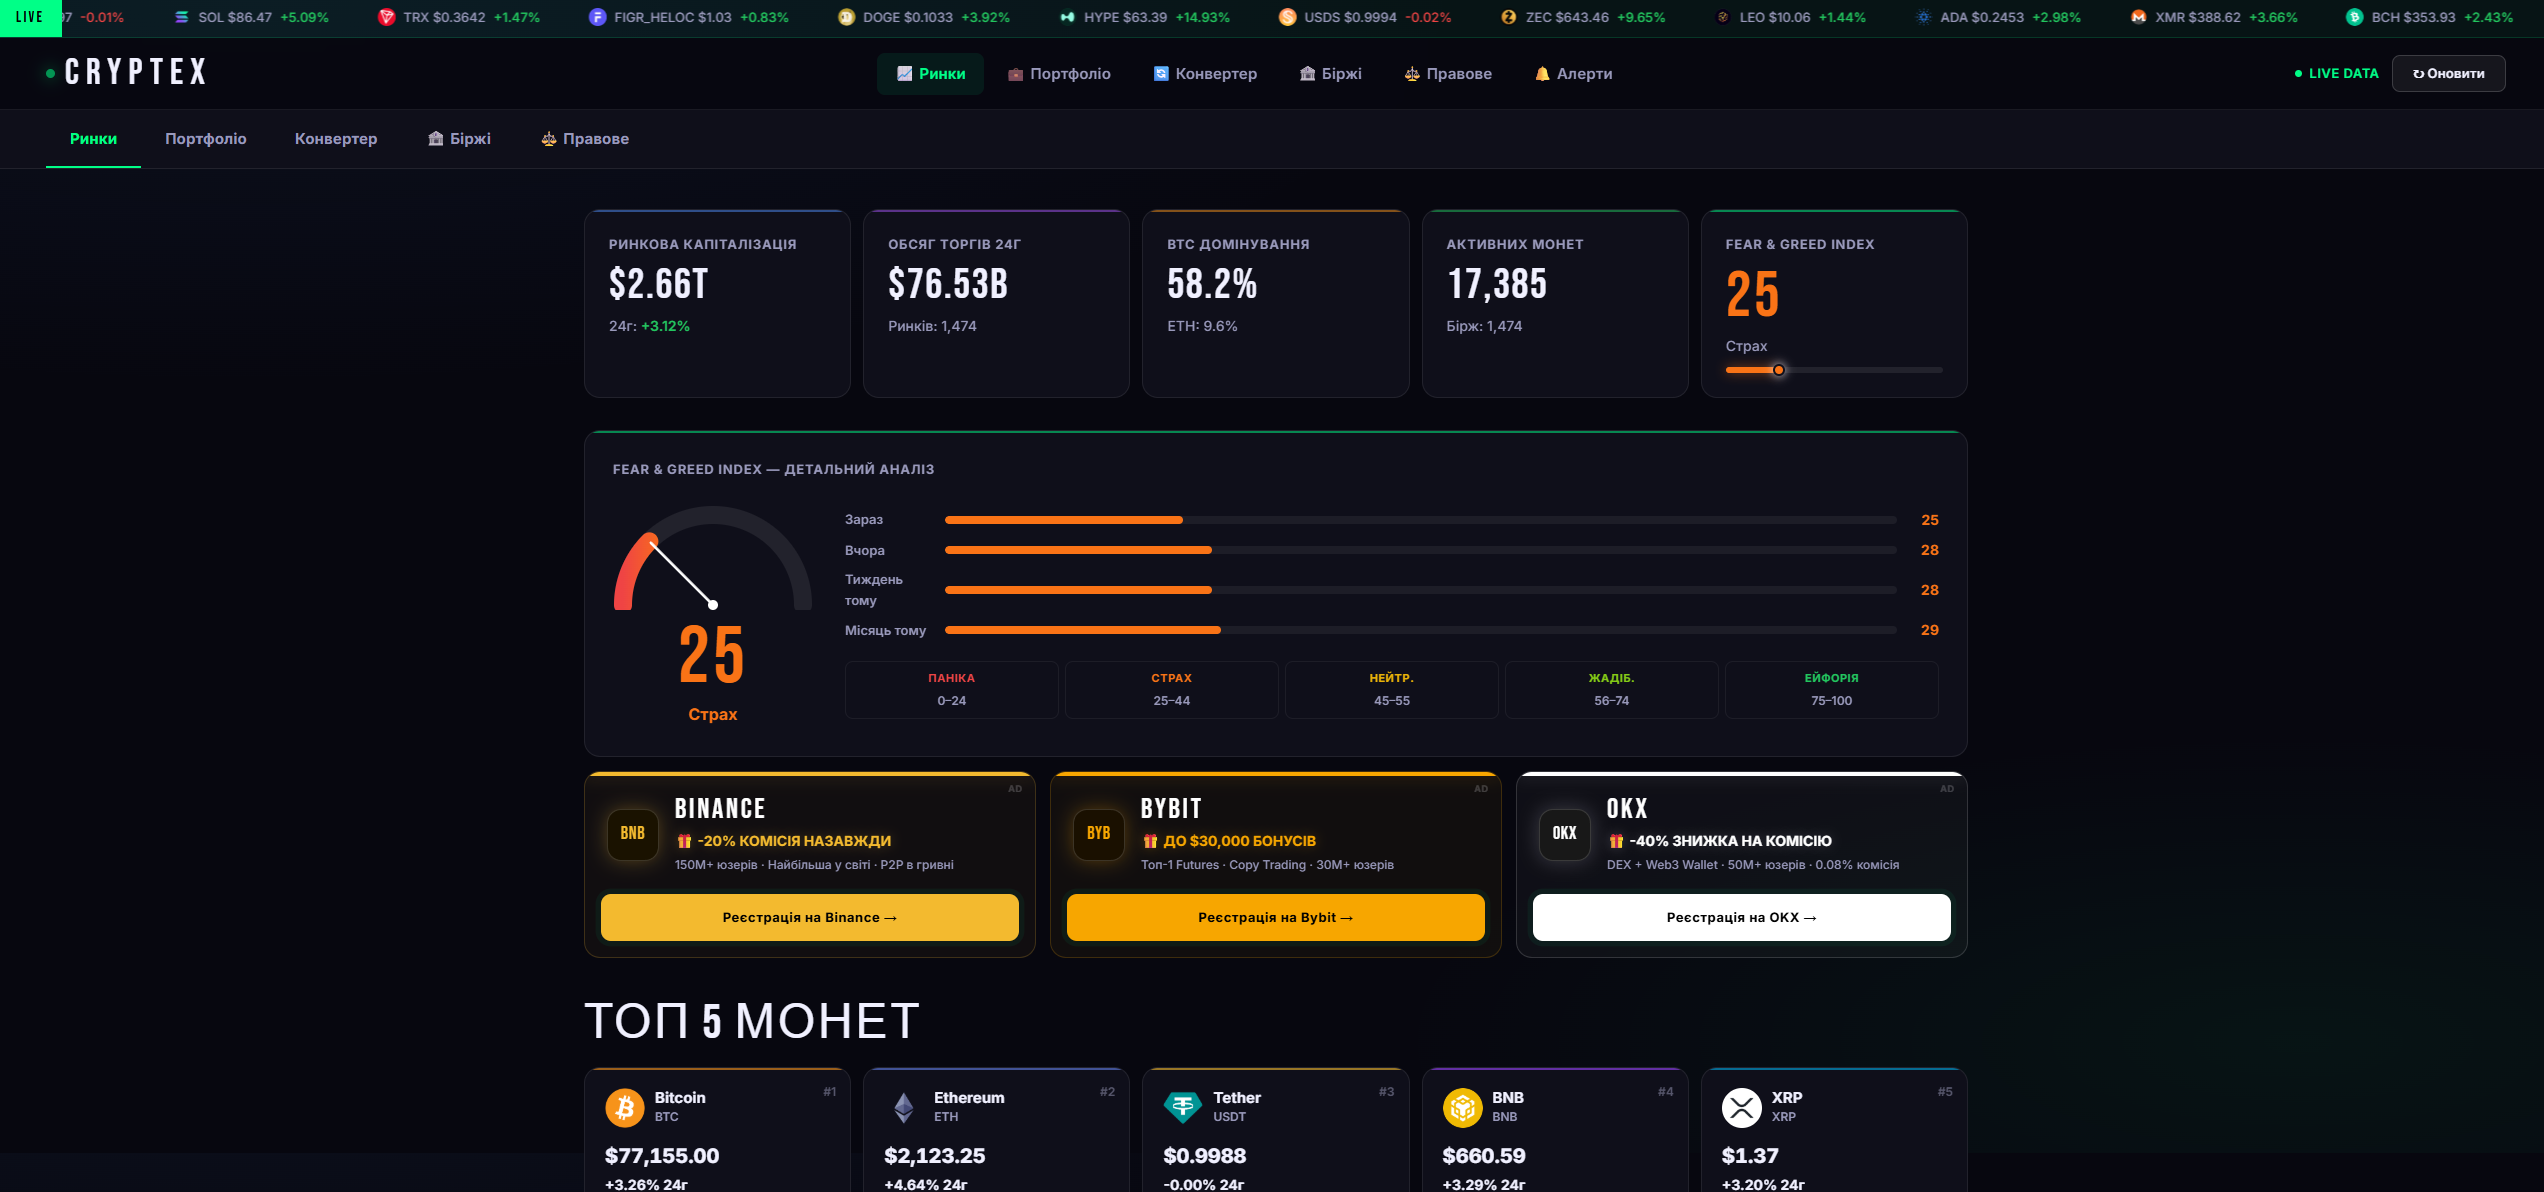Open Правове in the top navigation
This screenshot has height=1192, width=2544.
[x=1448, y=74]
